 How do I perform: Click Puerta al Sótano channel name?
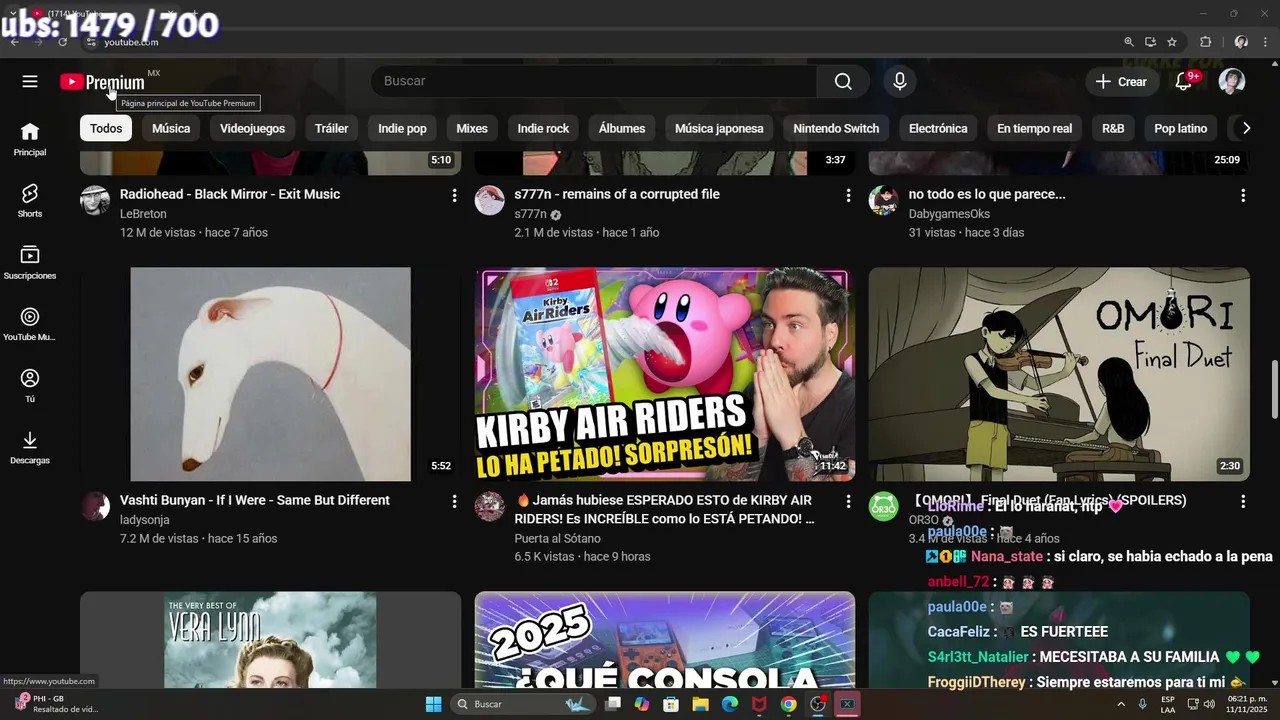[557, 538]
